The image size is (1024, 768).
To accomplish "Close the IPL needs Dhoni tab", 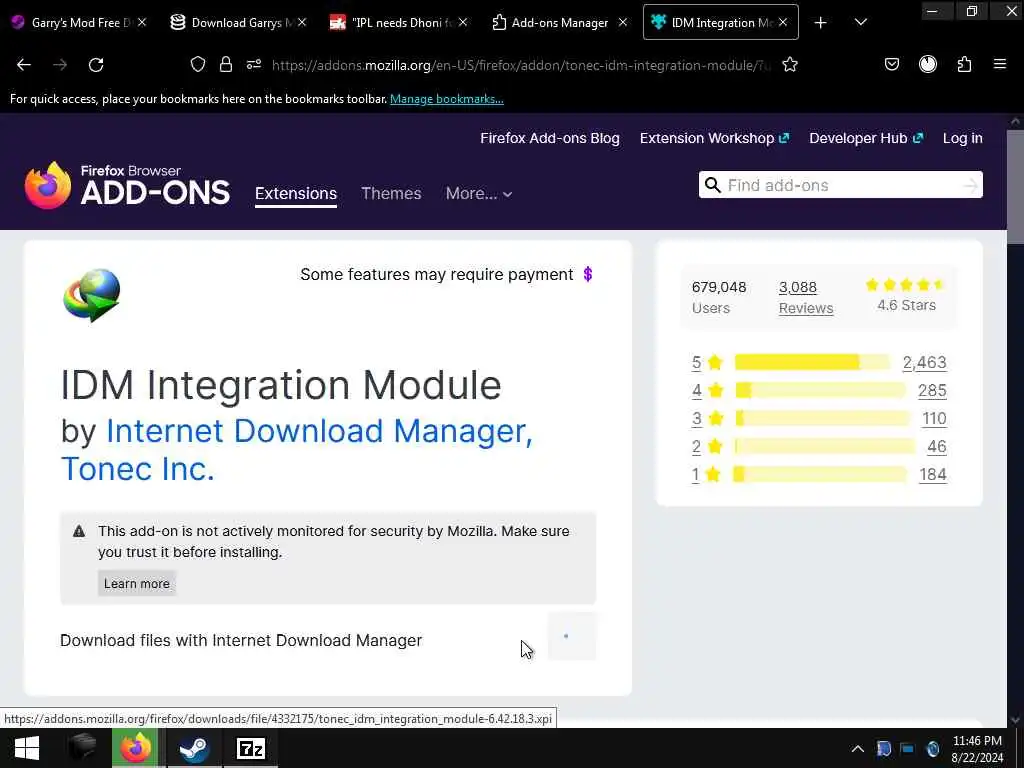I will pos(463,22).
